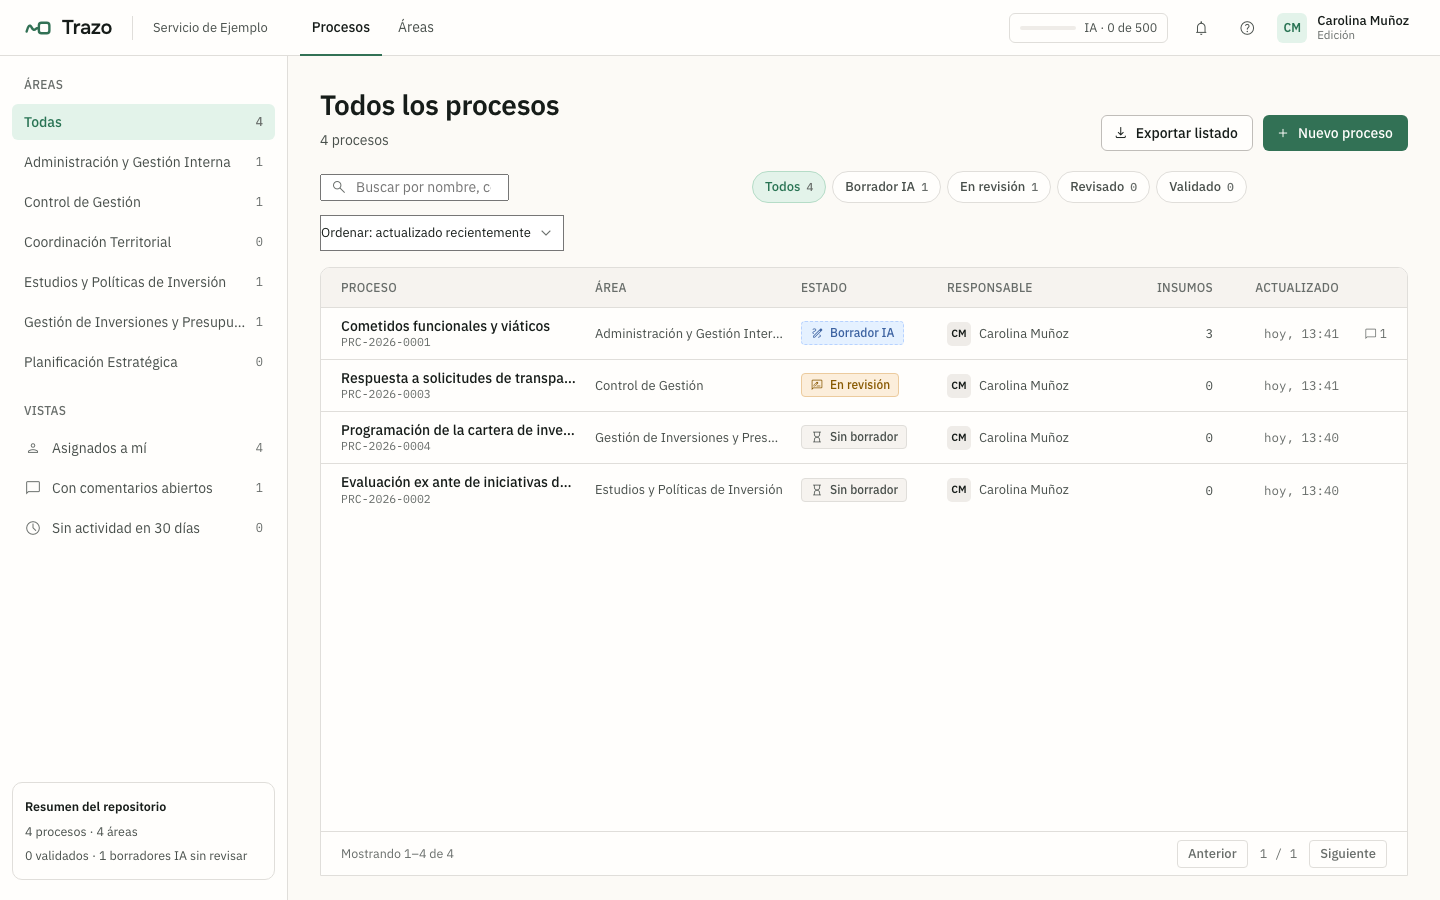Open the Carolina Muñoz user menu
Viewport: 1440px width, 900px height.
pos(1343,28)
